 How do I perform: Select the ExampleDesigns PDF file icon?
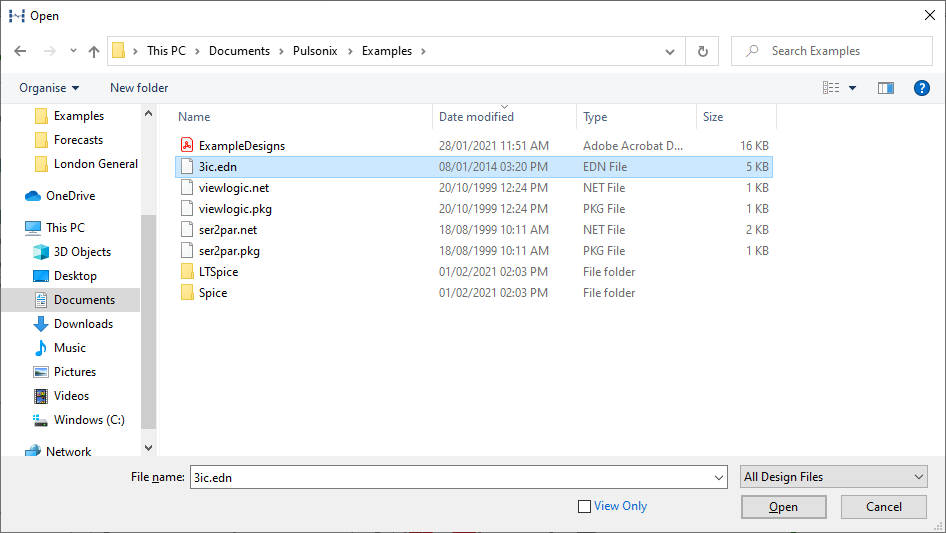point(186,146)
